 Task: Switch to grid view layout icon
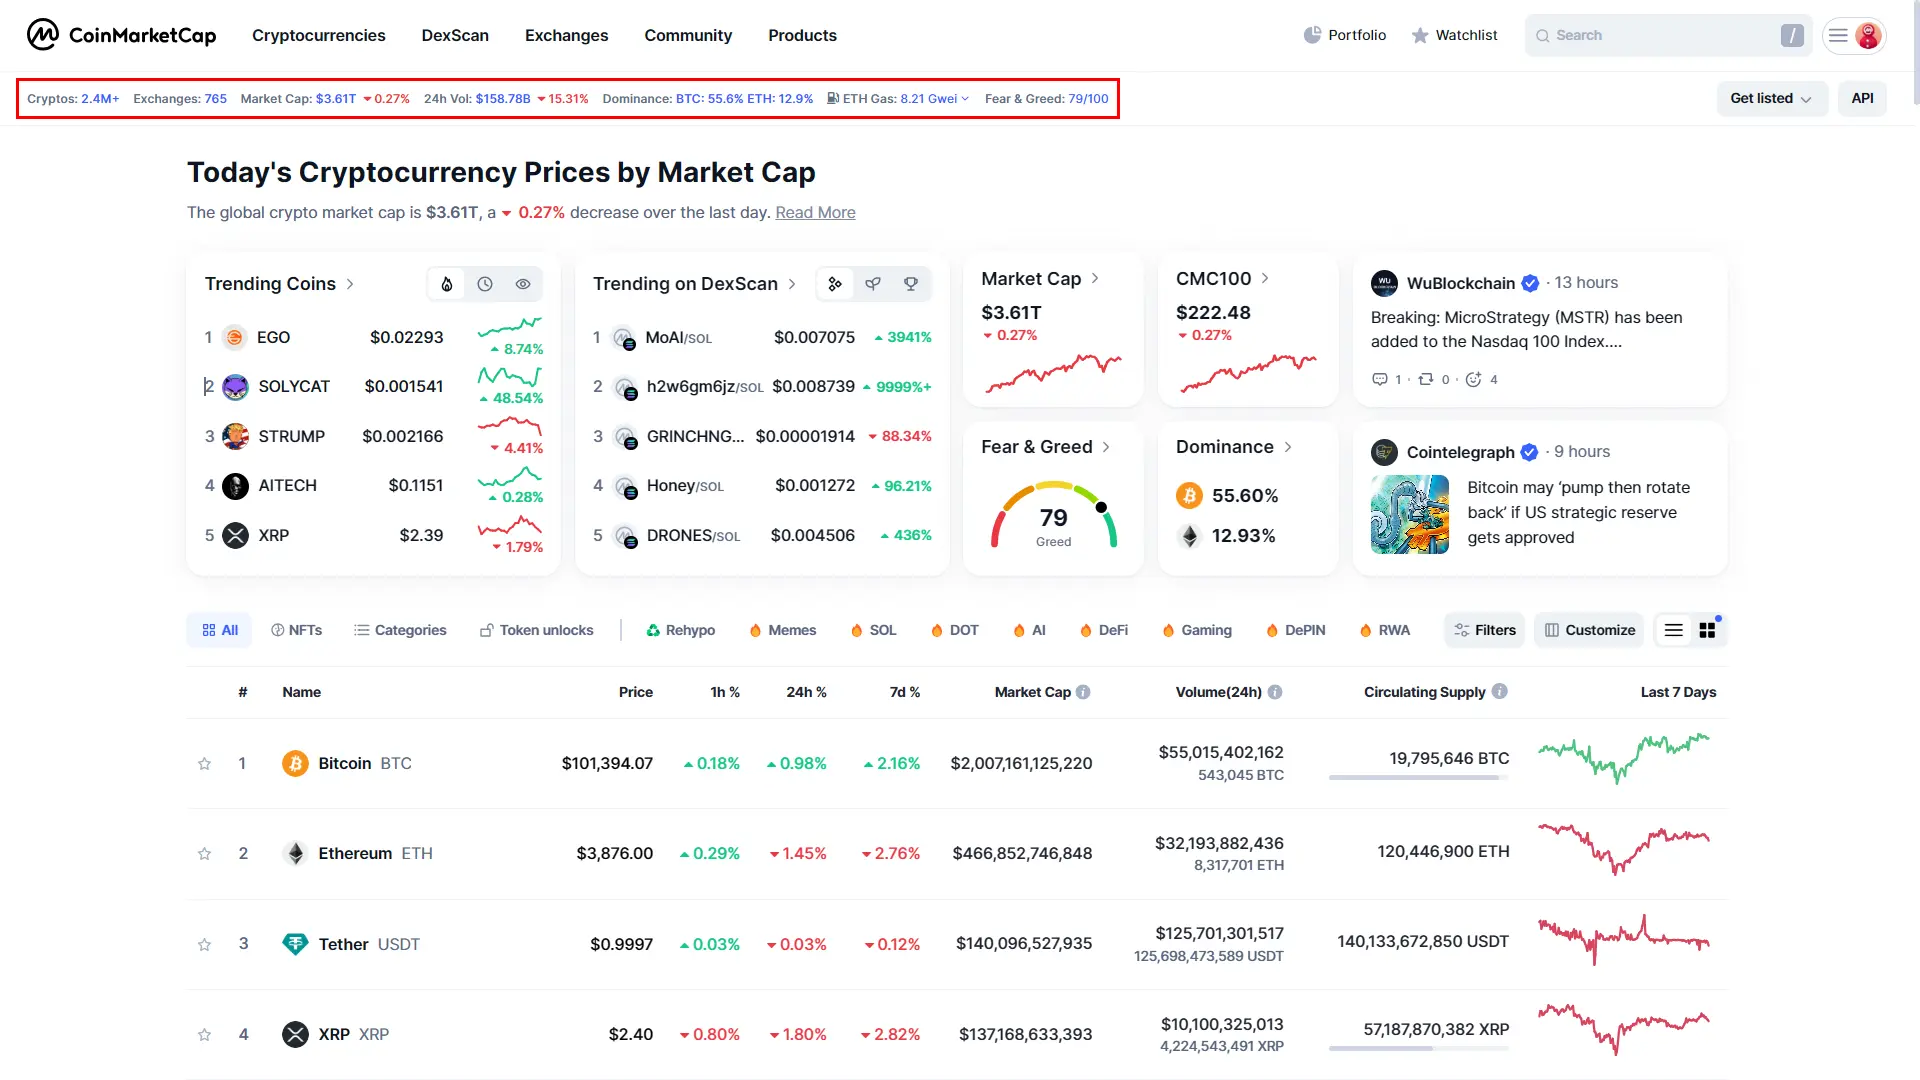pyautogui.click(x=1708, y=630)
